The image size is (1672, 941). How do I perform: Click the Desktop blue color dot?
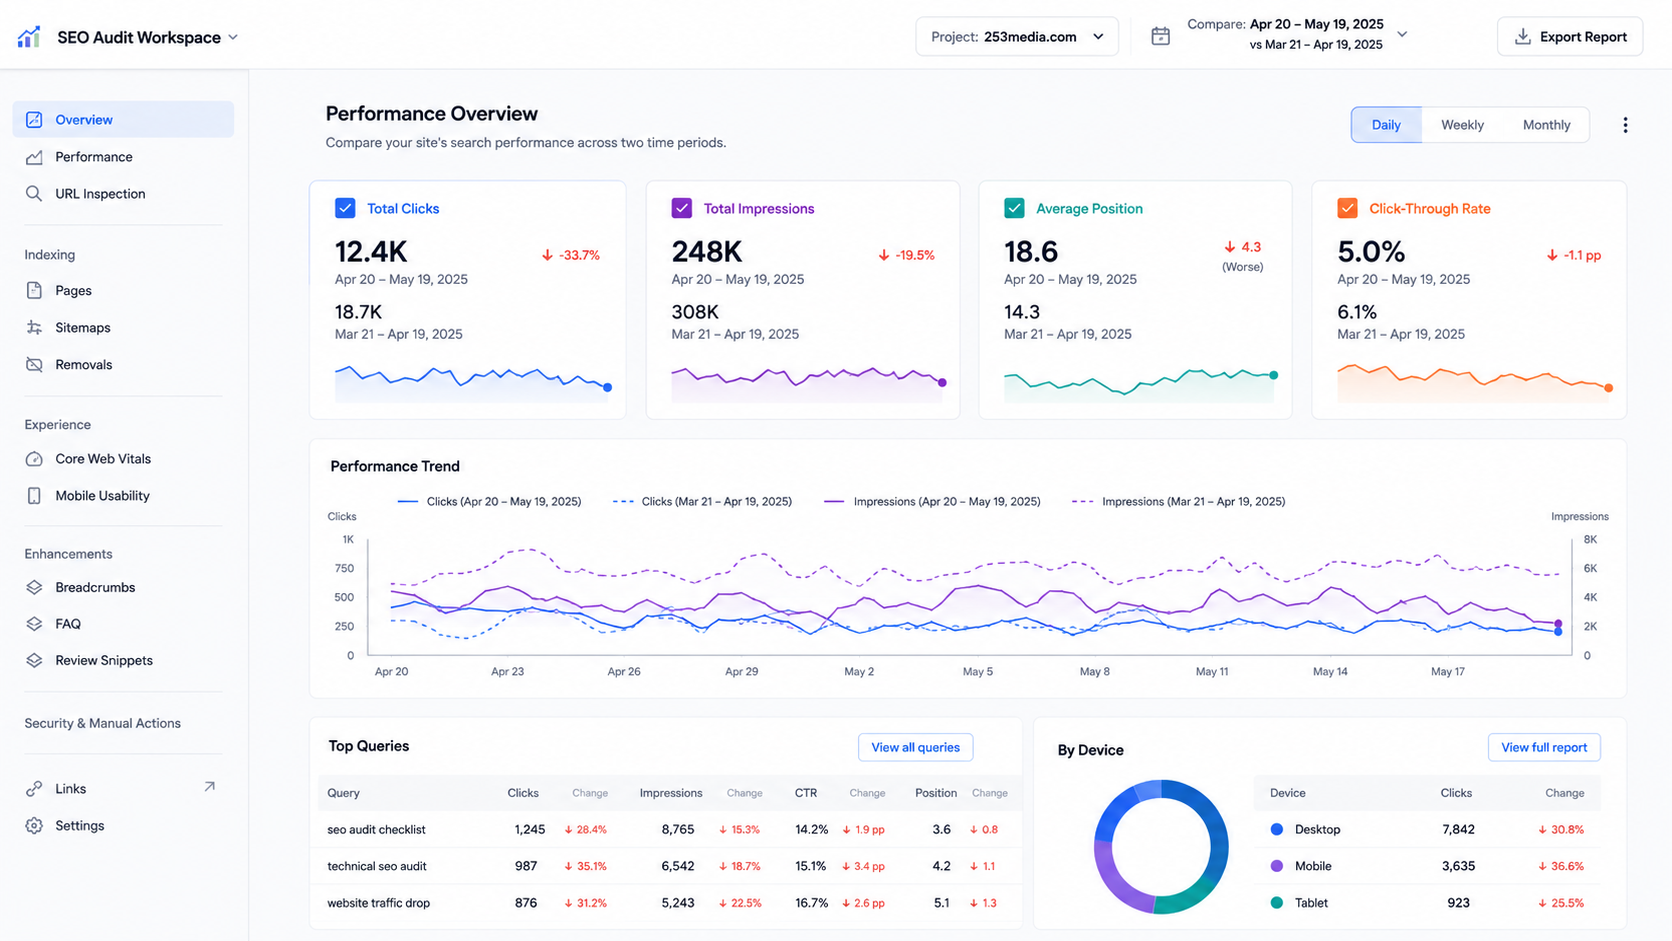(1276, 829)
